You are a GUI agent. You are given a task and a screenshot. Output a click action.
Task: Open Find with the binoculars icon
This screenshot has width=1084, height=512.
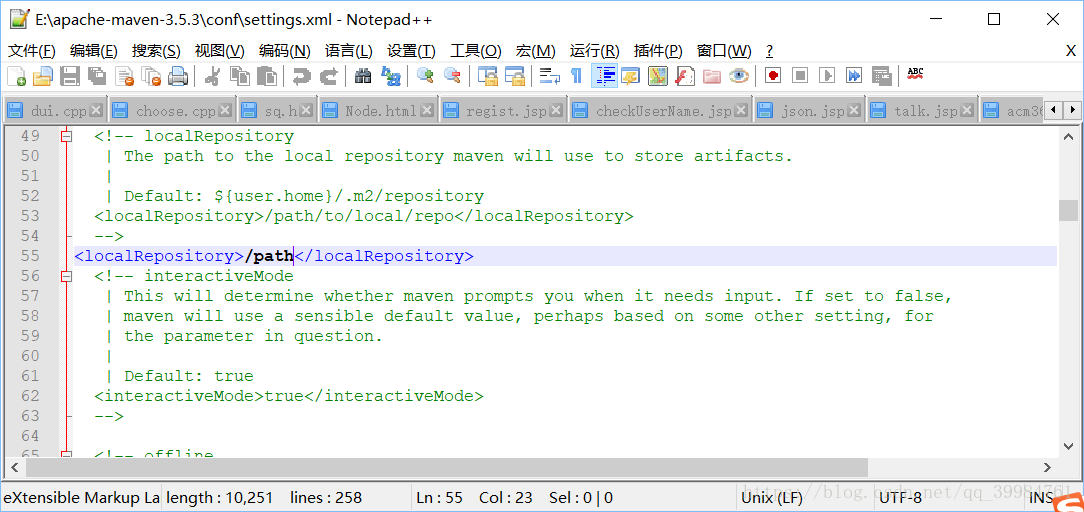(363, 75)
